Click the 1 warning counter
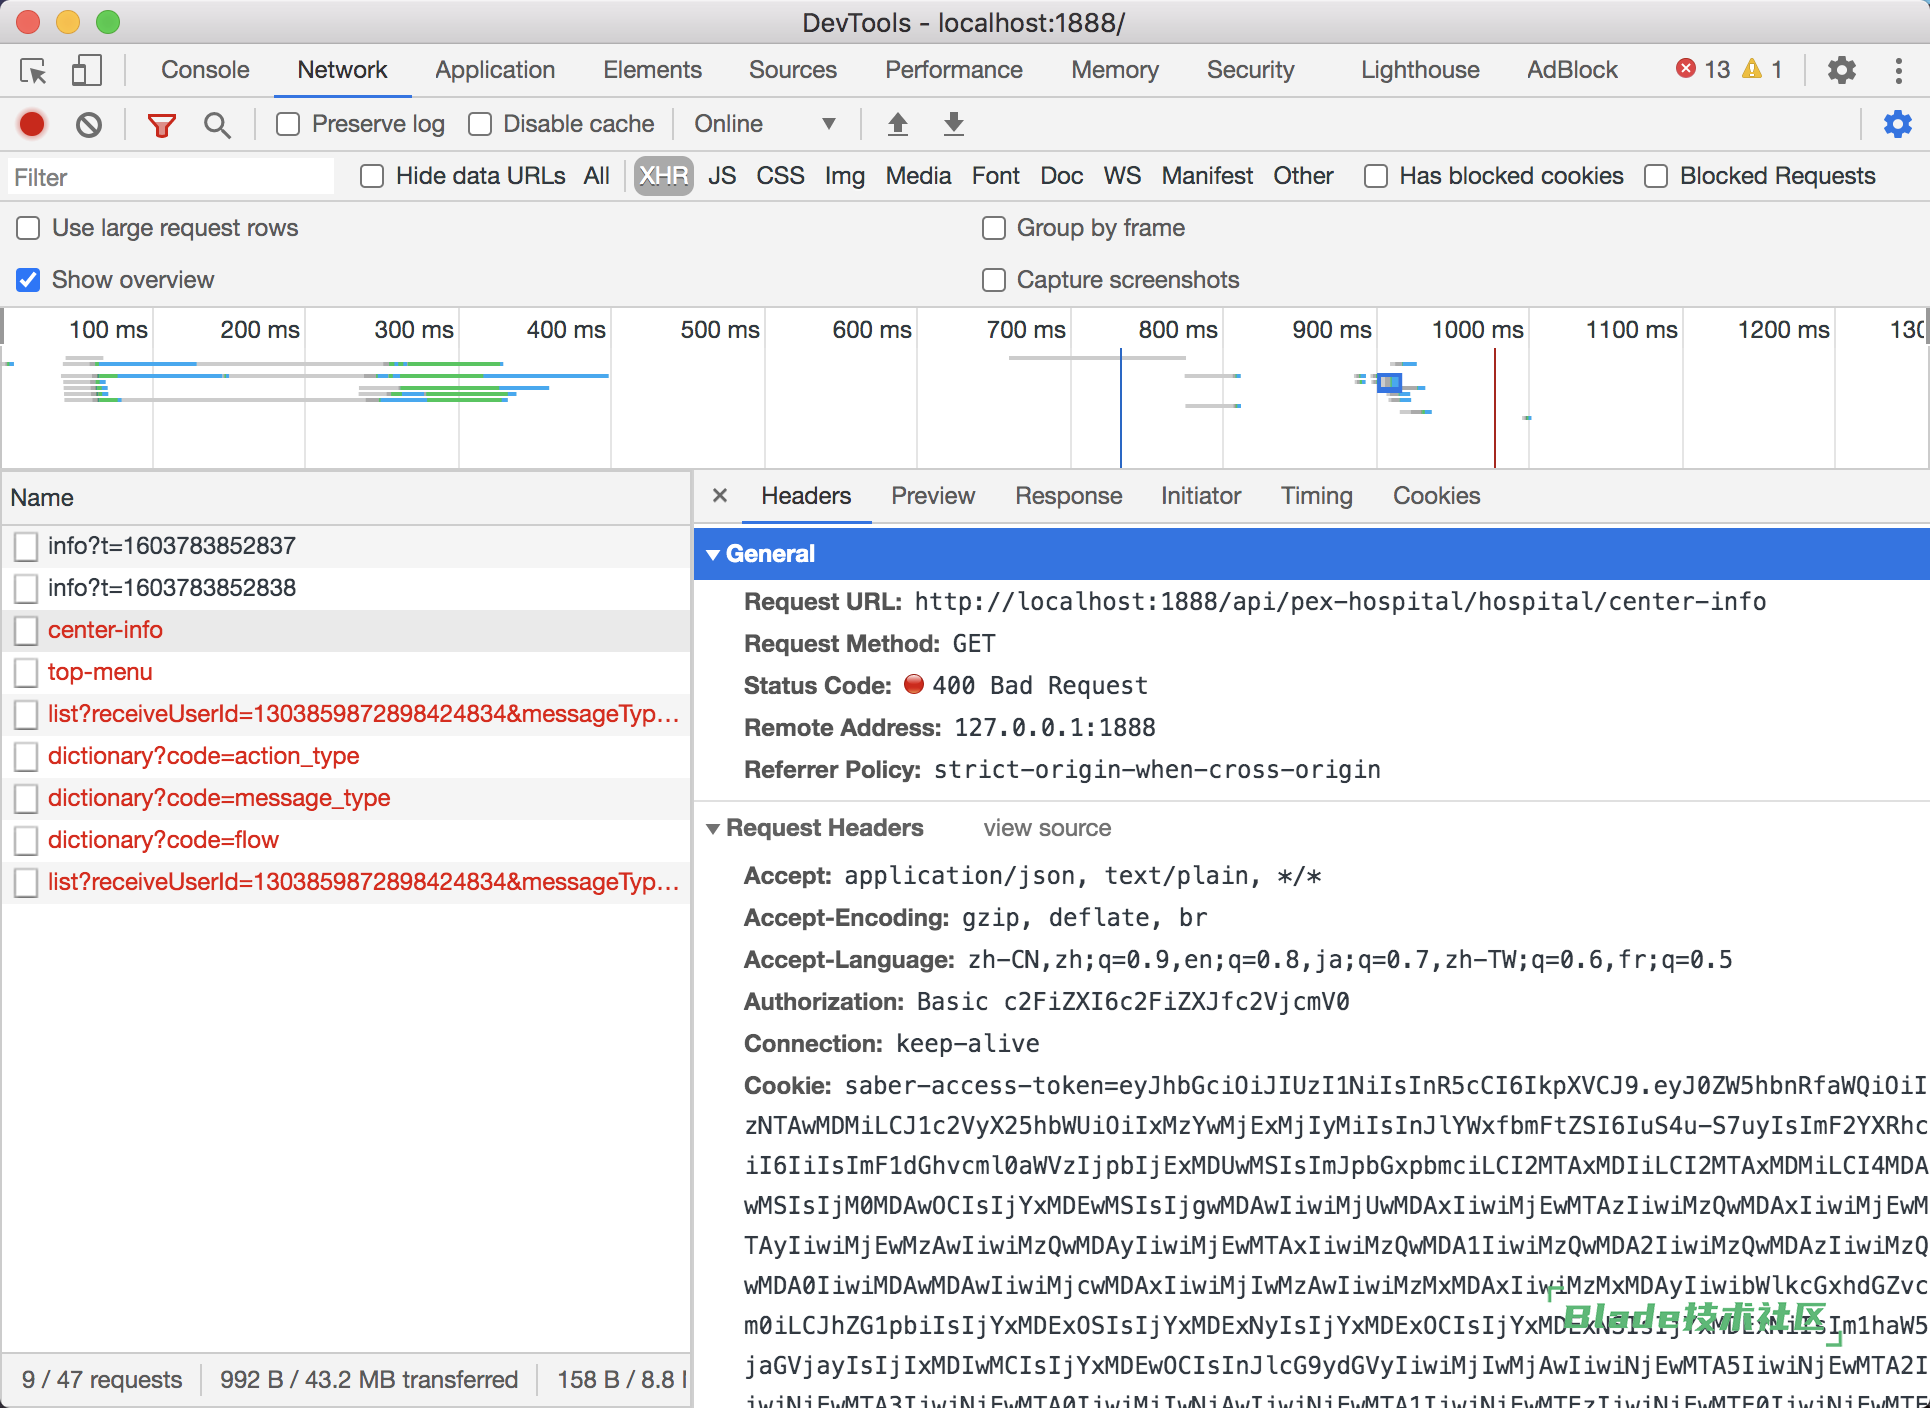Viewport: 1930px width, 1408px height. point(1762,69)
